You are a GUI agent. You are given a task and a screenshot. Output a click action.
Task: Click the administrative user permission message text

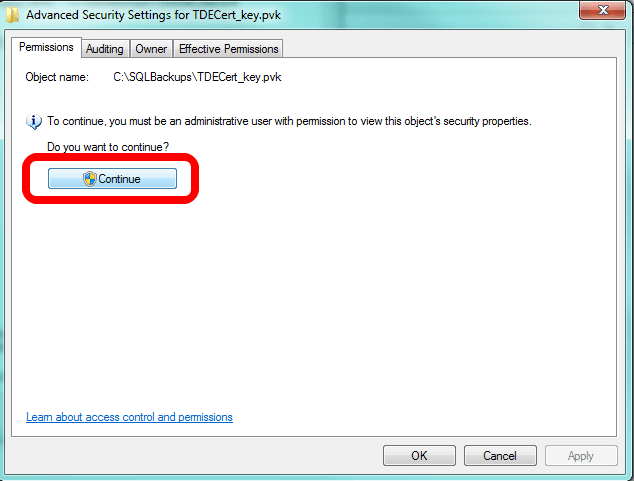[x=289, y=121]
